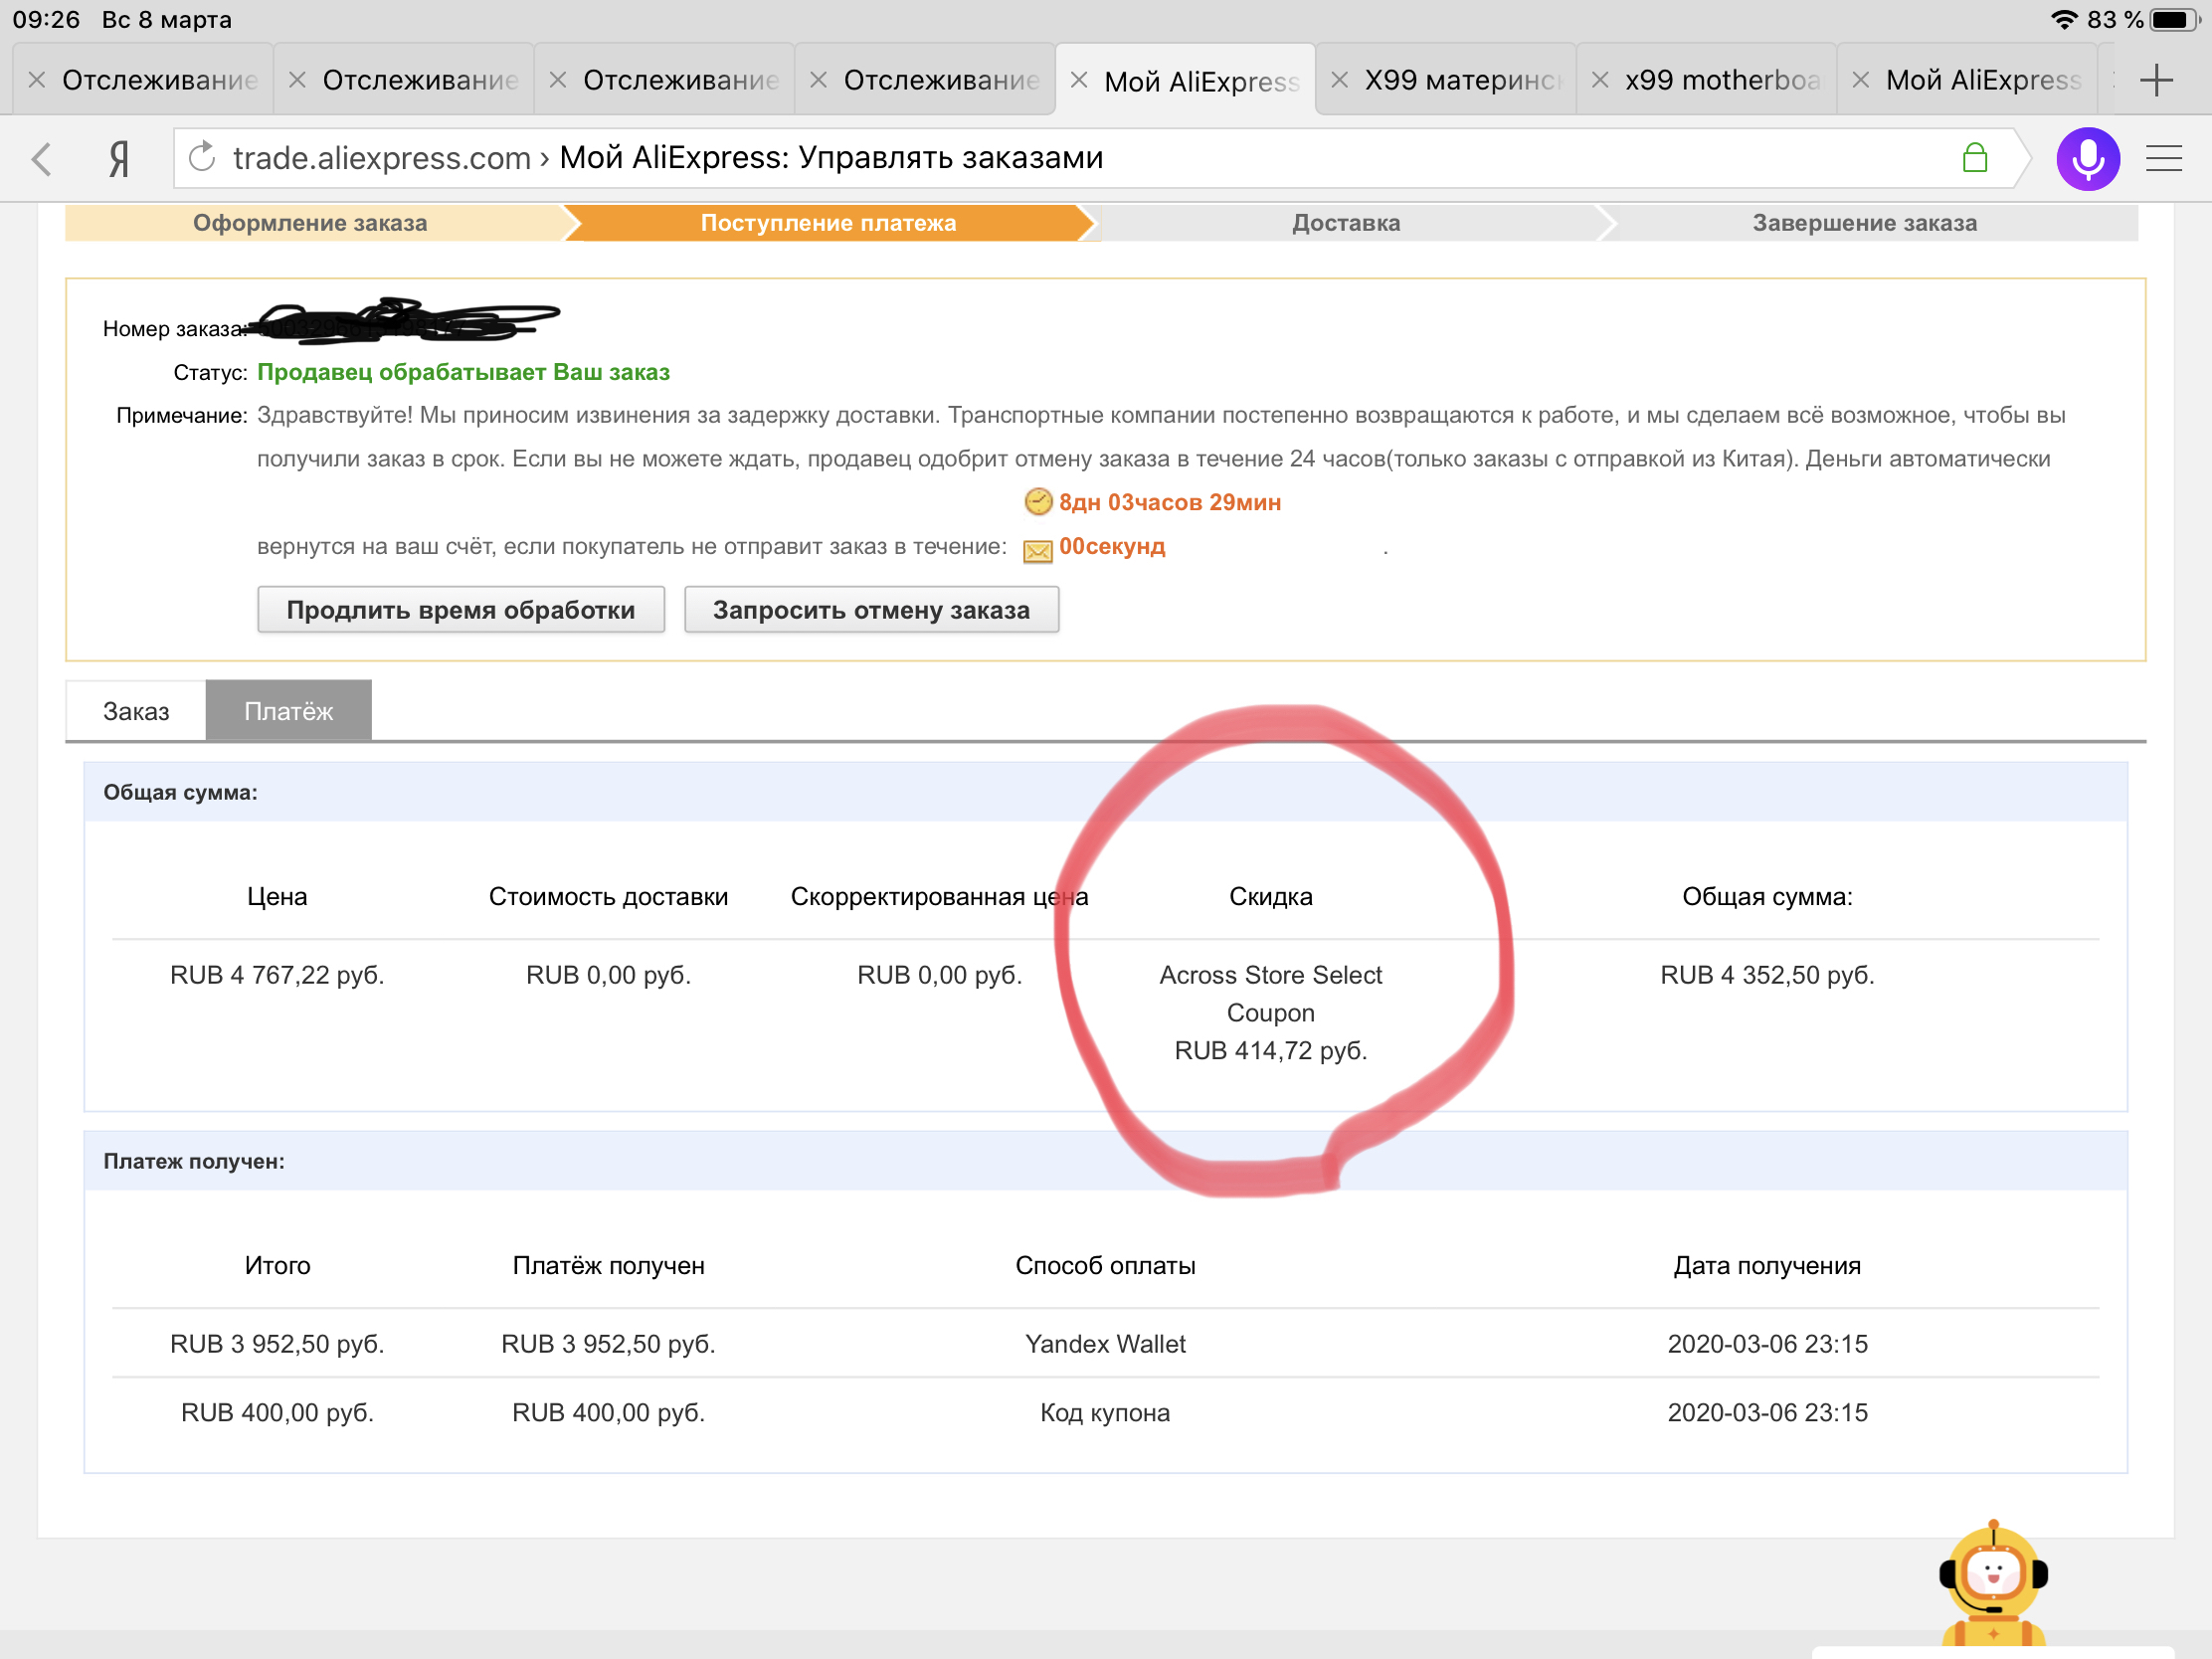Switch to the last Мой AliExpress browser tab
This screenshot has height=1659, width=2212.
coord(1982,80)
